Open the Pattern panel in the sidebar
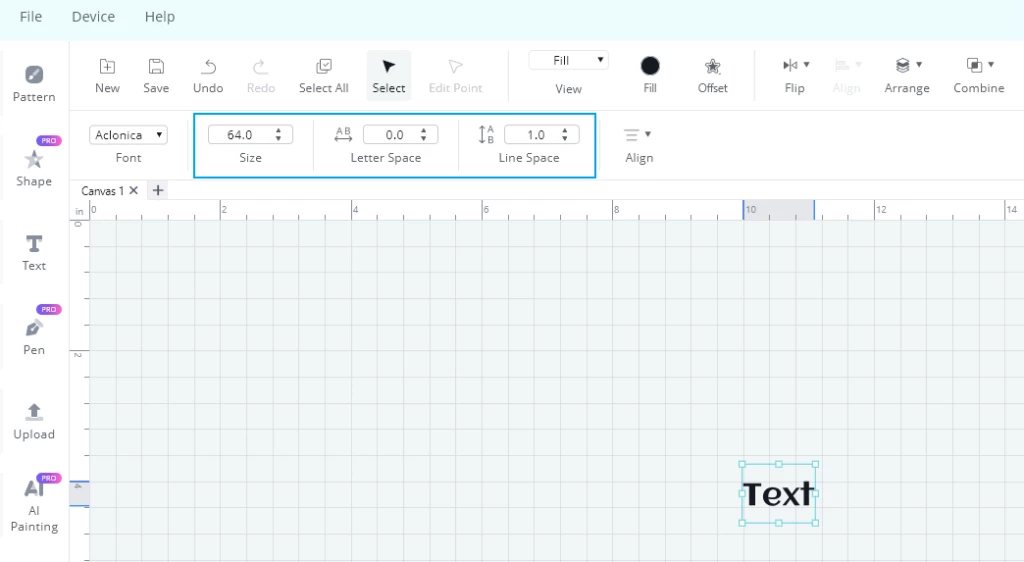 tap(34, 84)
